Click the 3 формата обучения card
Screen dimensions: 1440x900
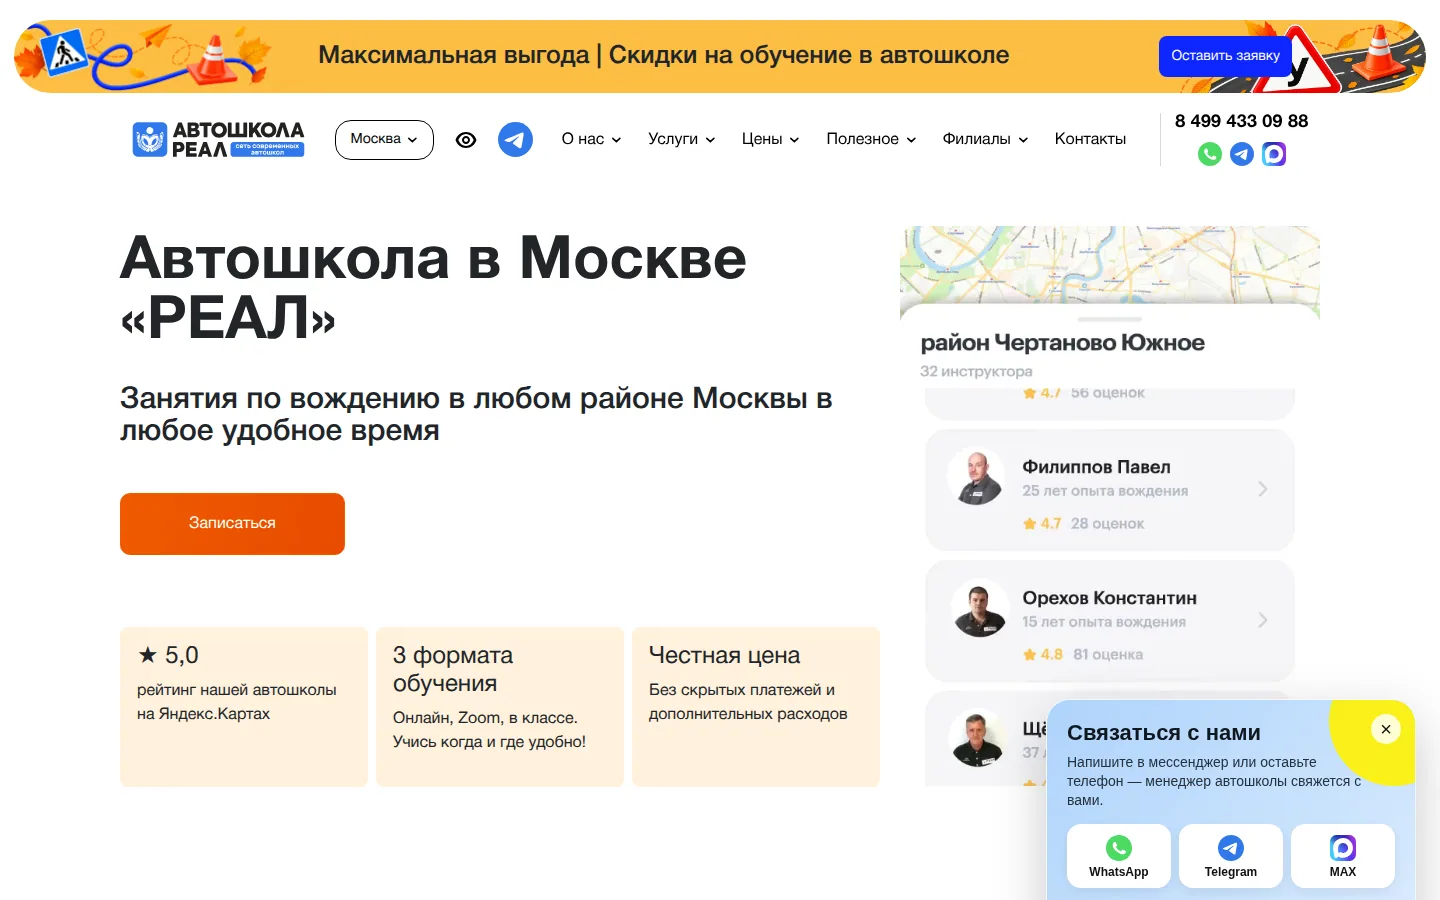coord(500,707)
